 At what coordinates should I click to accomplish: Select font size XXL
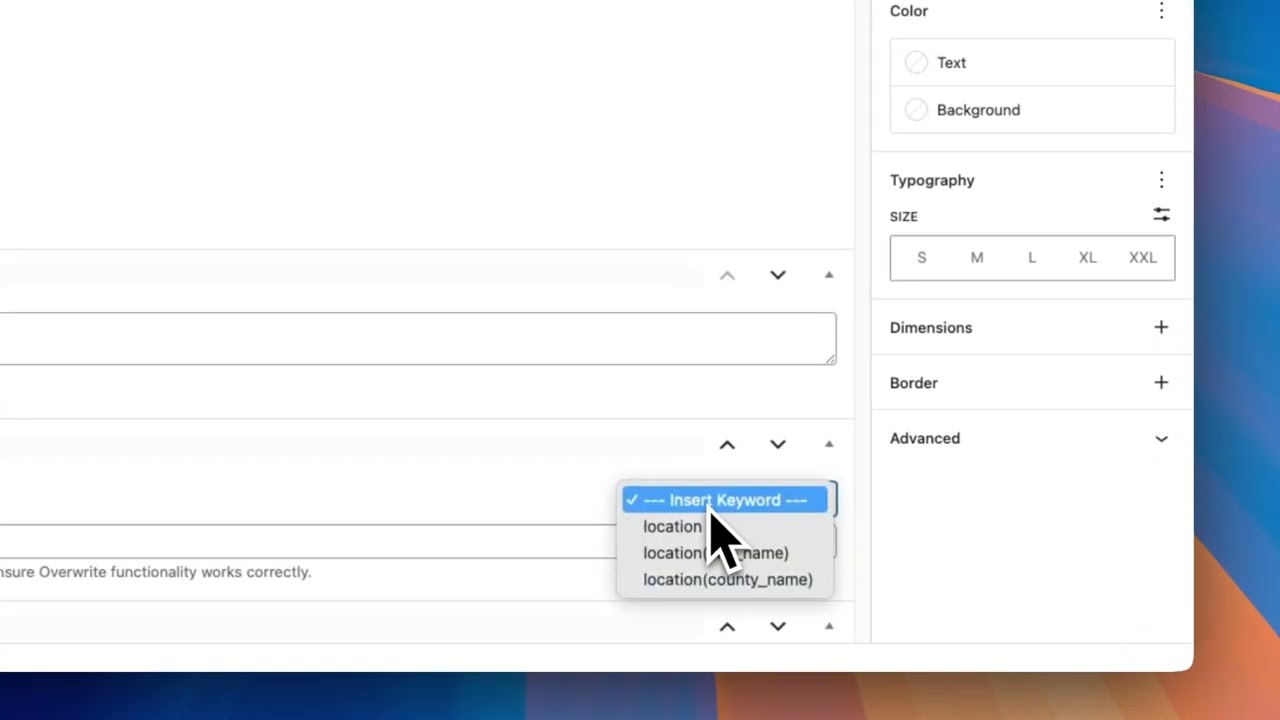(1143, 258)
